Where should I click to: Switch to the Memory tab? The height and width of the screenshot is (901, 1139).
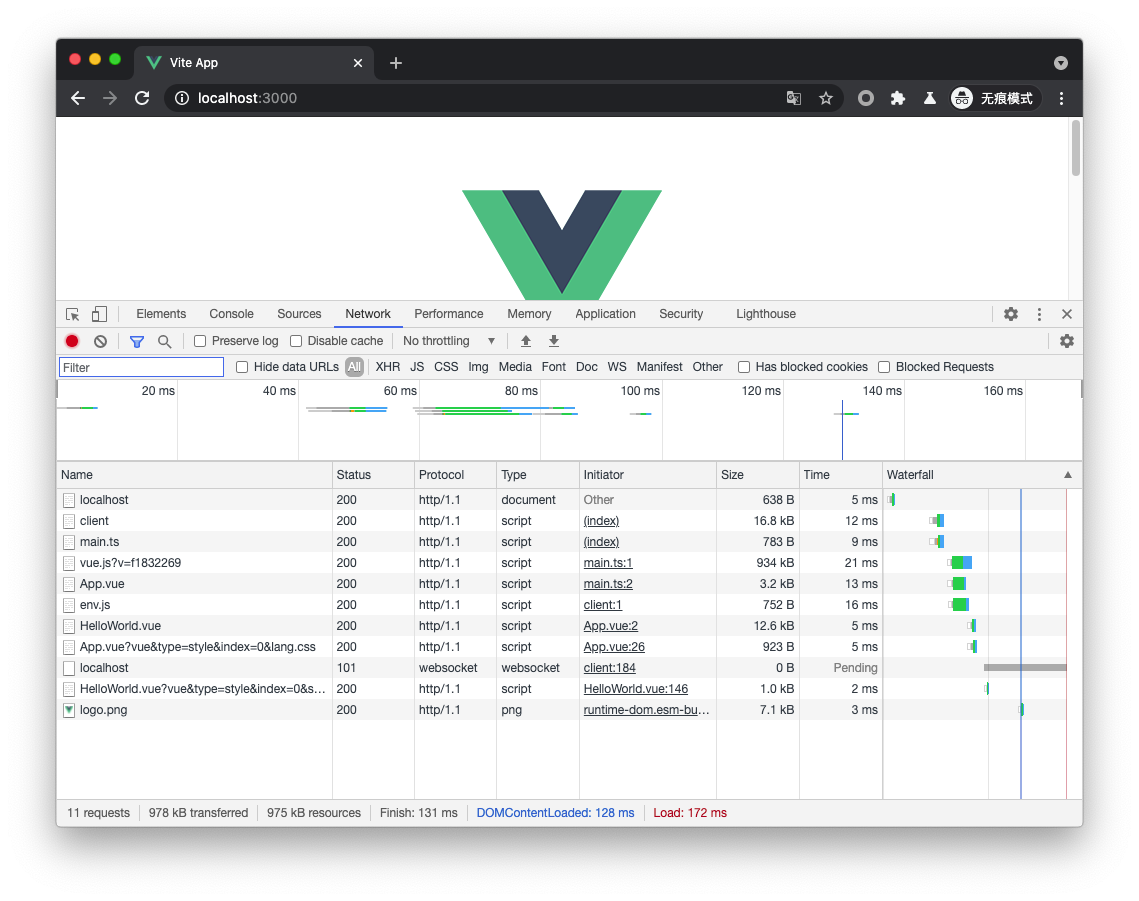pyautogui.click(x=530, y=314)
